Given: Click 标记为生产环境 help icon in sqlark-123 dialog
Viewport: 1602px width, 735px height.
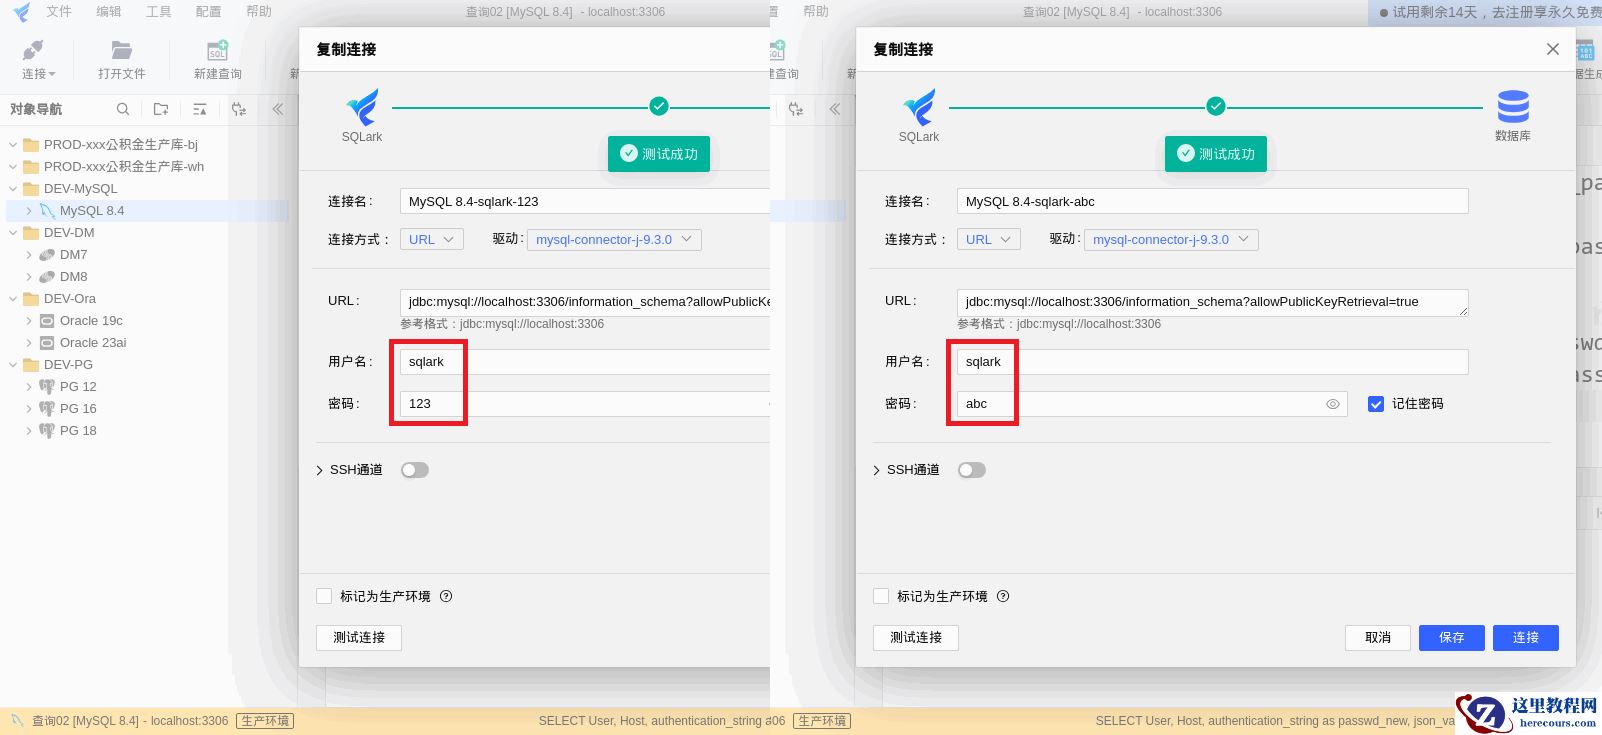Looking at the screenshot, I should click(x=446, y=596).
